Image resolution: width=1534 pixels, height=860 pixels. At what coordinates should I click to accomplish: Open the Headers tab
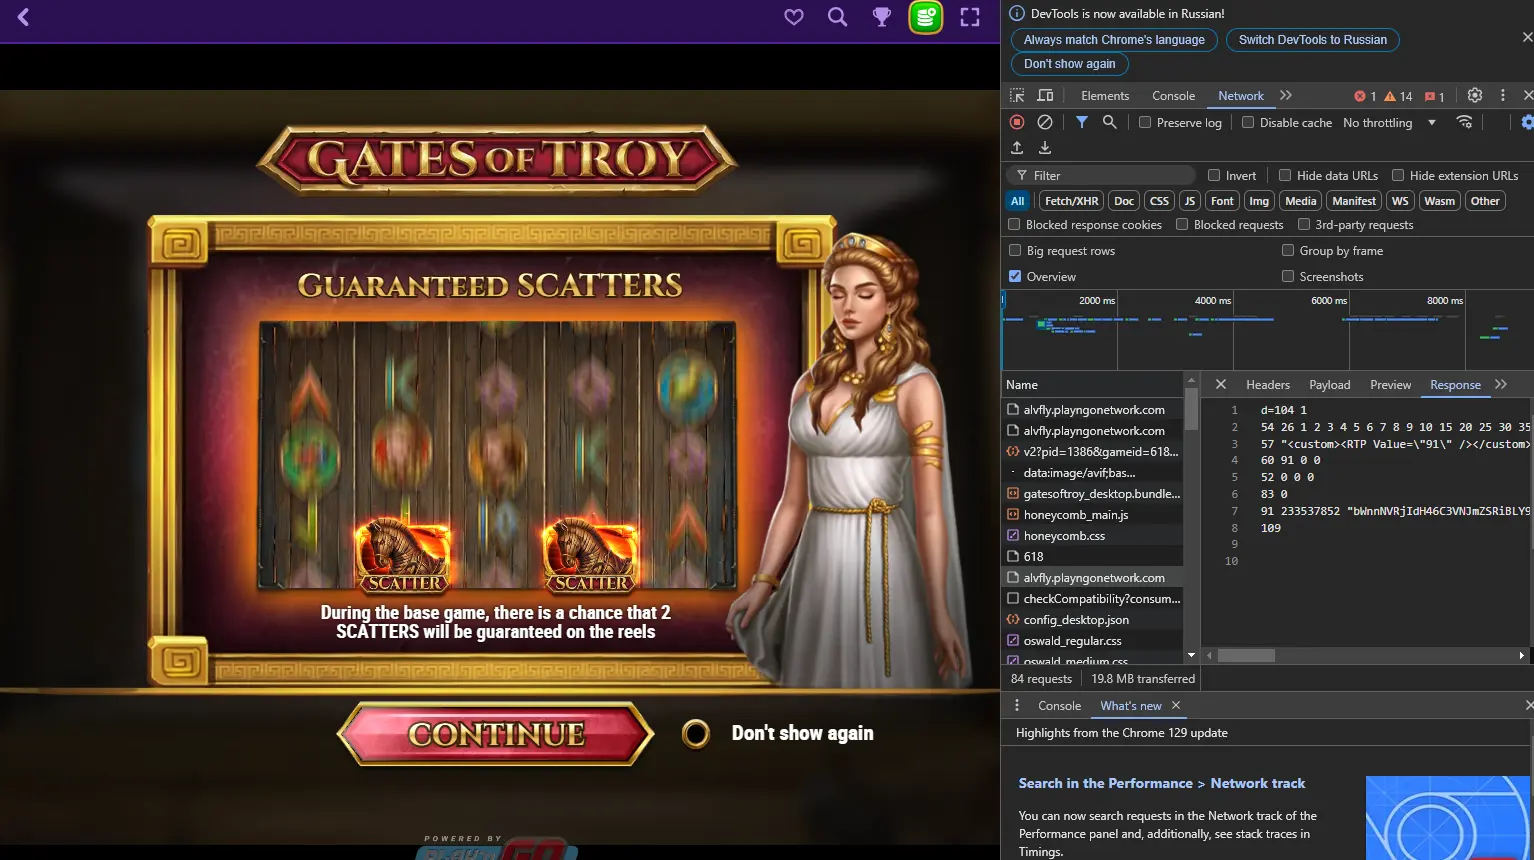click(1268, 384)
